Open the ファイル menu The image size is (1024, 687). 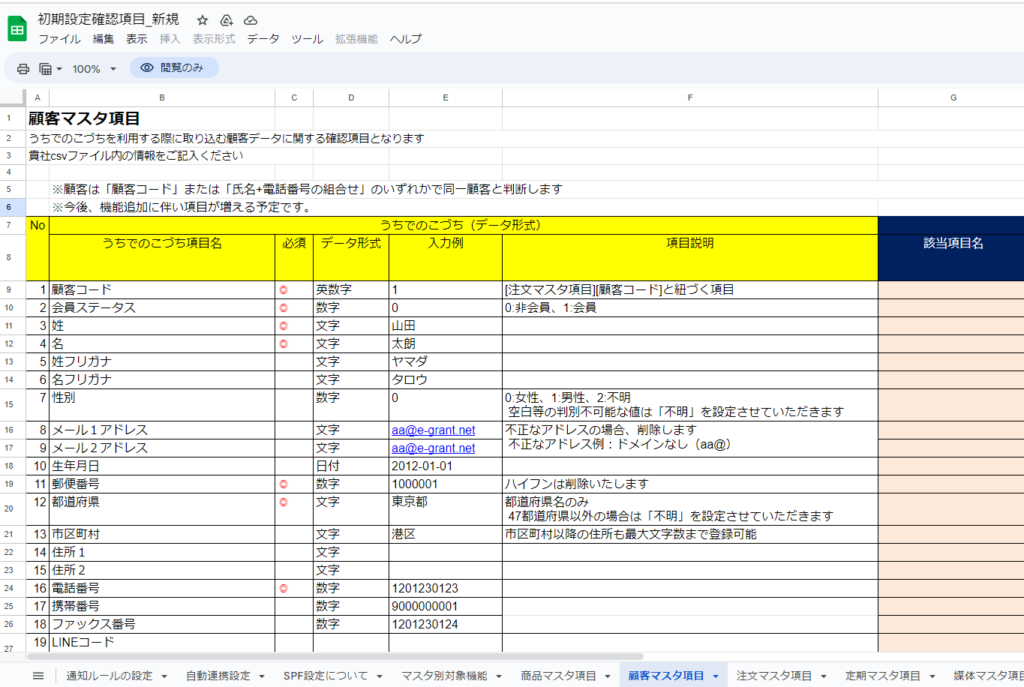click(x=59, y=39)
